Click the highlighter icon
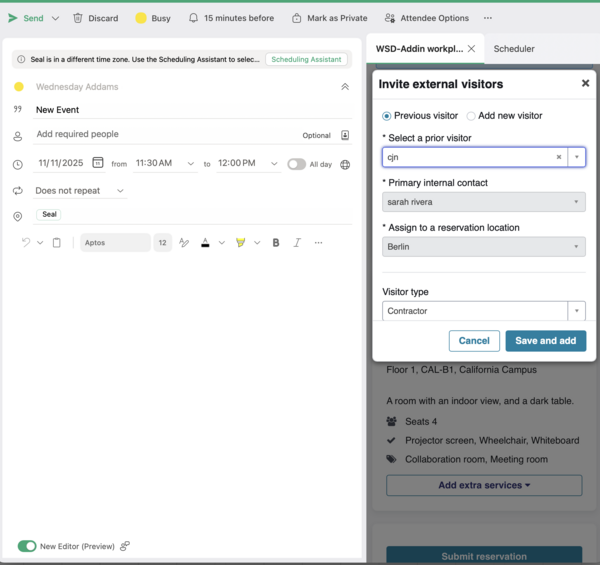This screenshot has height=565, width=600. [240, 243]
